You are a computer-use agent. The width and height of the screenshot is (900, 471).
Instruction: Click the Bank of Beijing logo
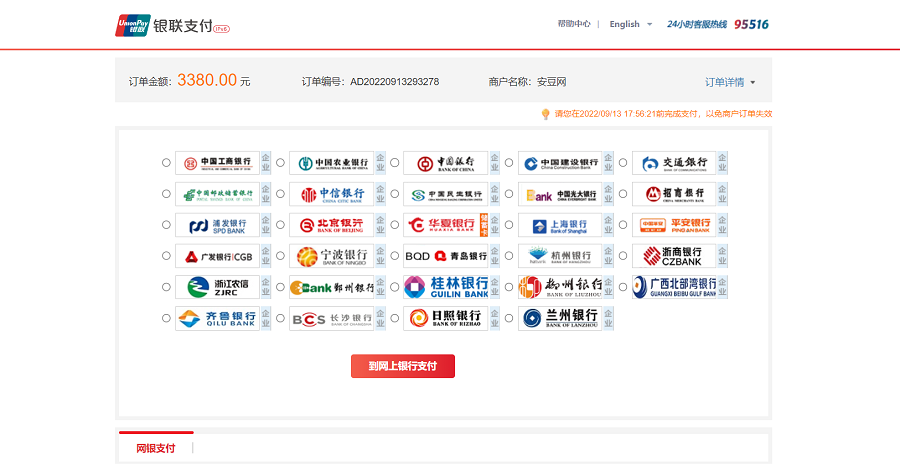(x=332, y=225)
